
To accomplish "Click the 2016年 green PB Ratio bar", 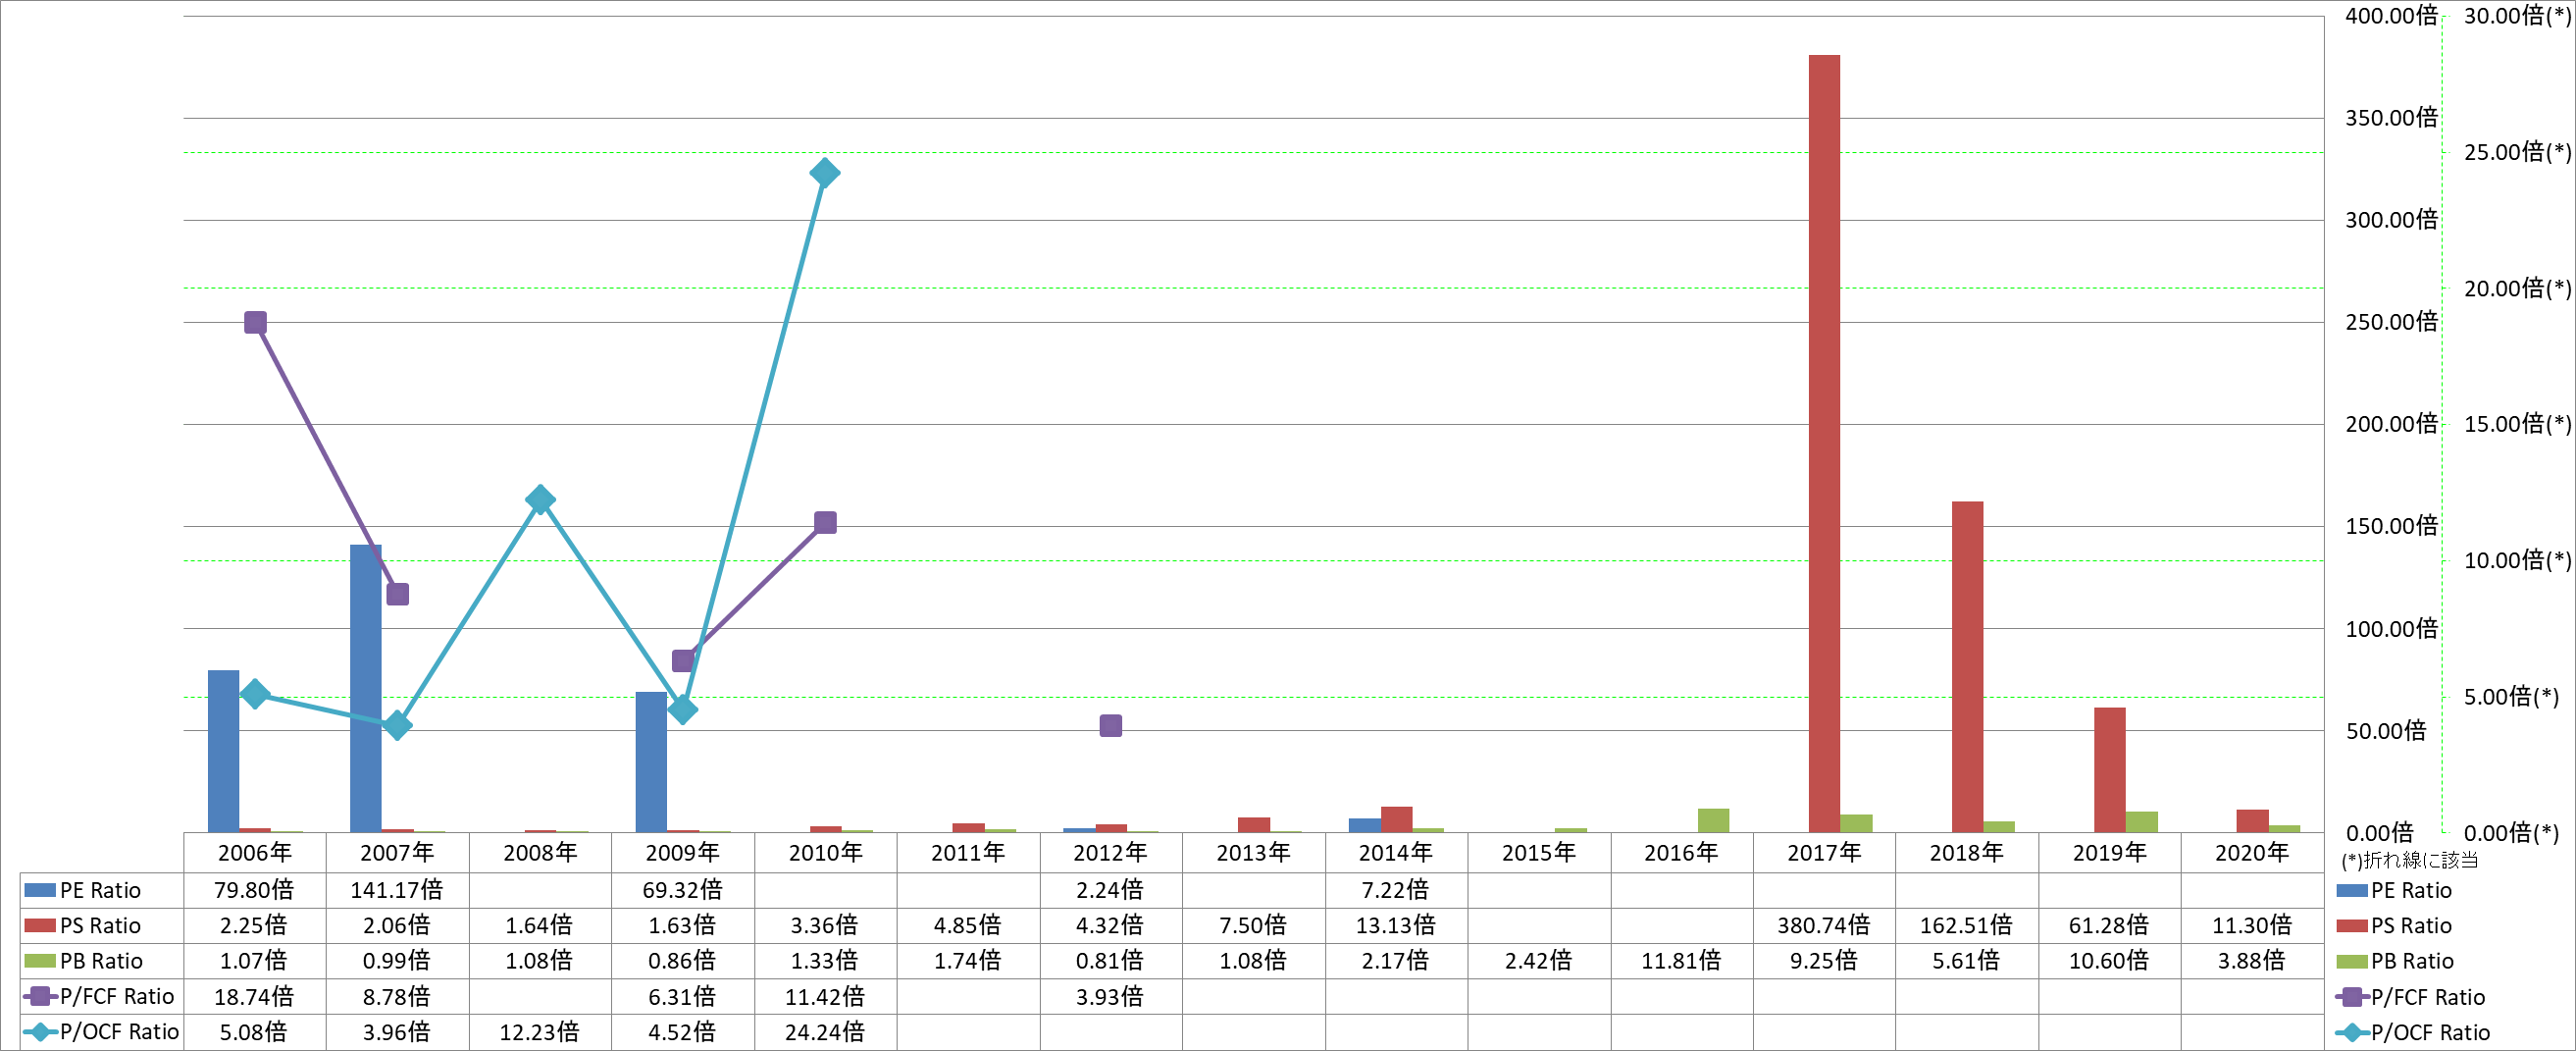I will tap(1713, 820).
